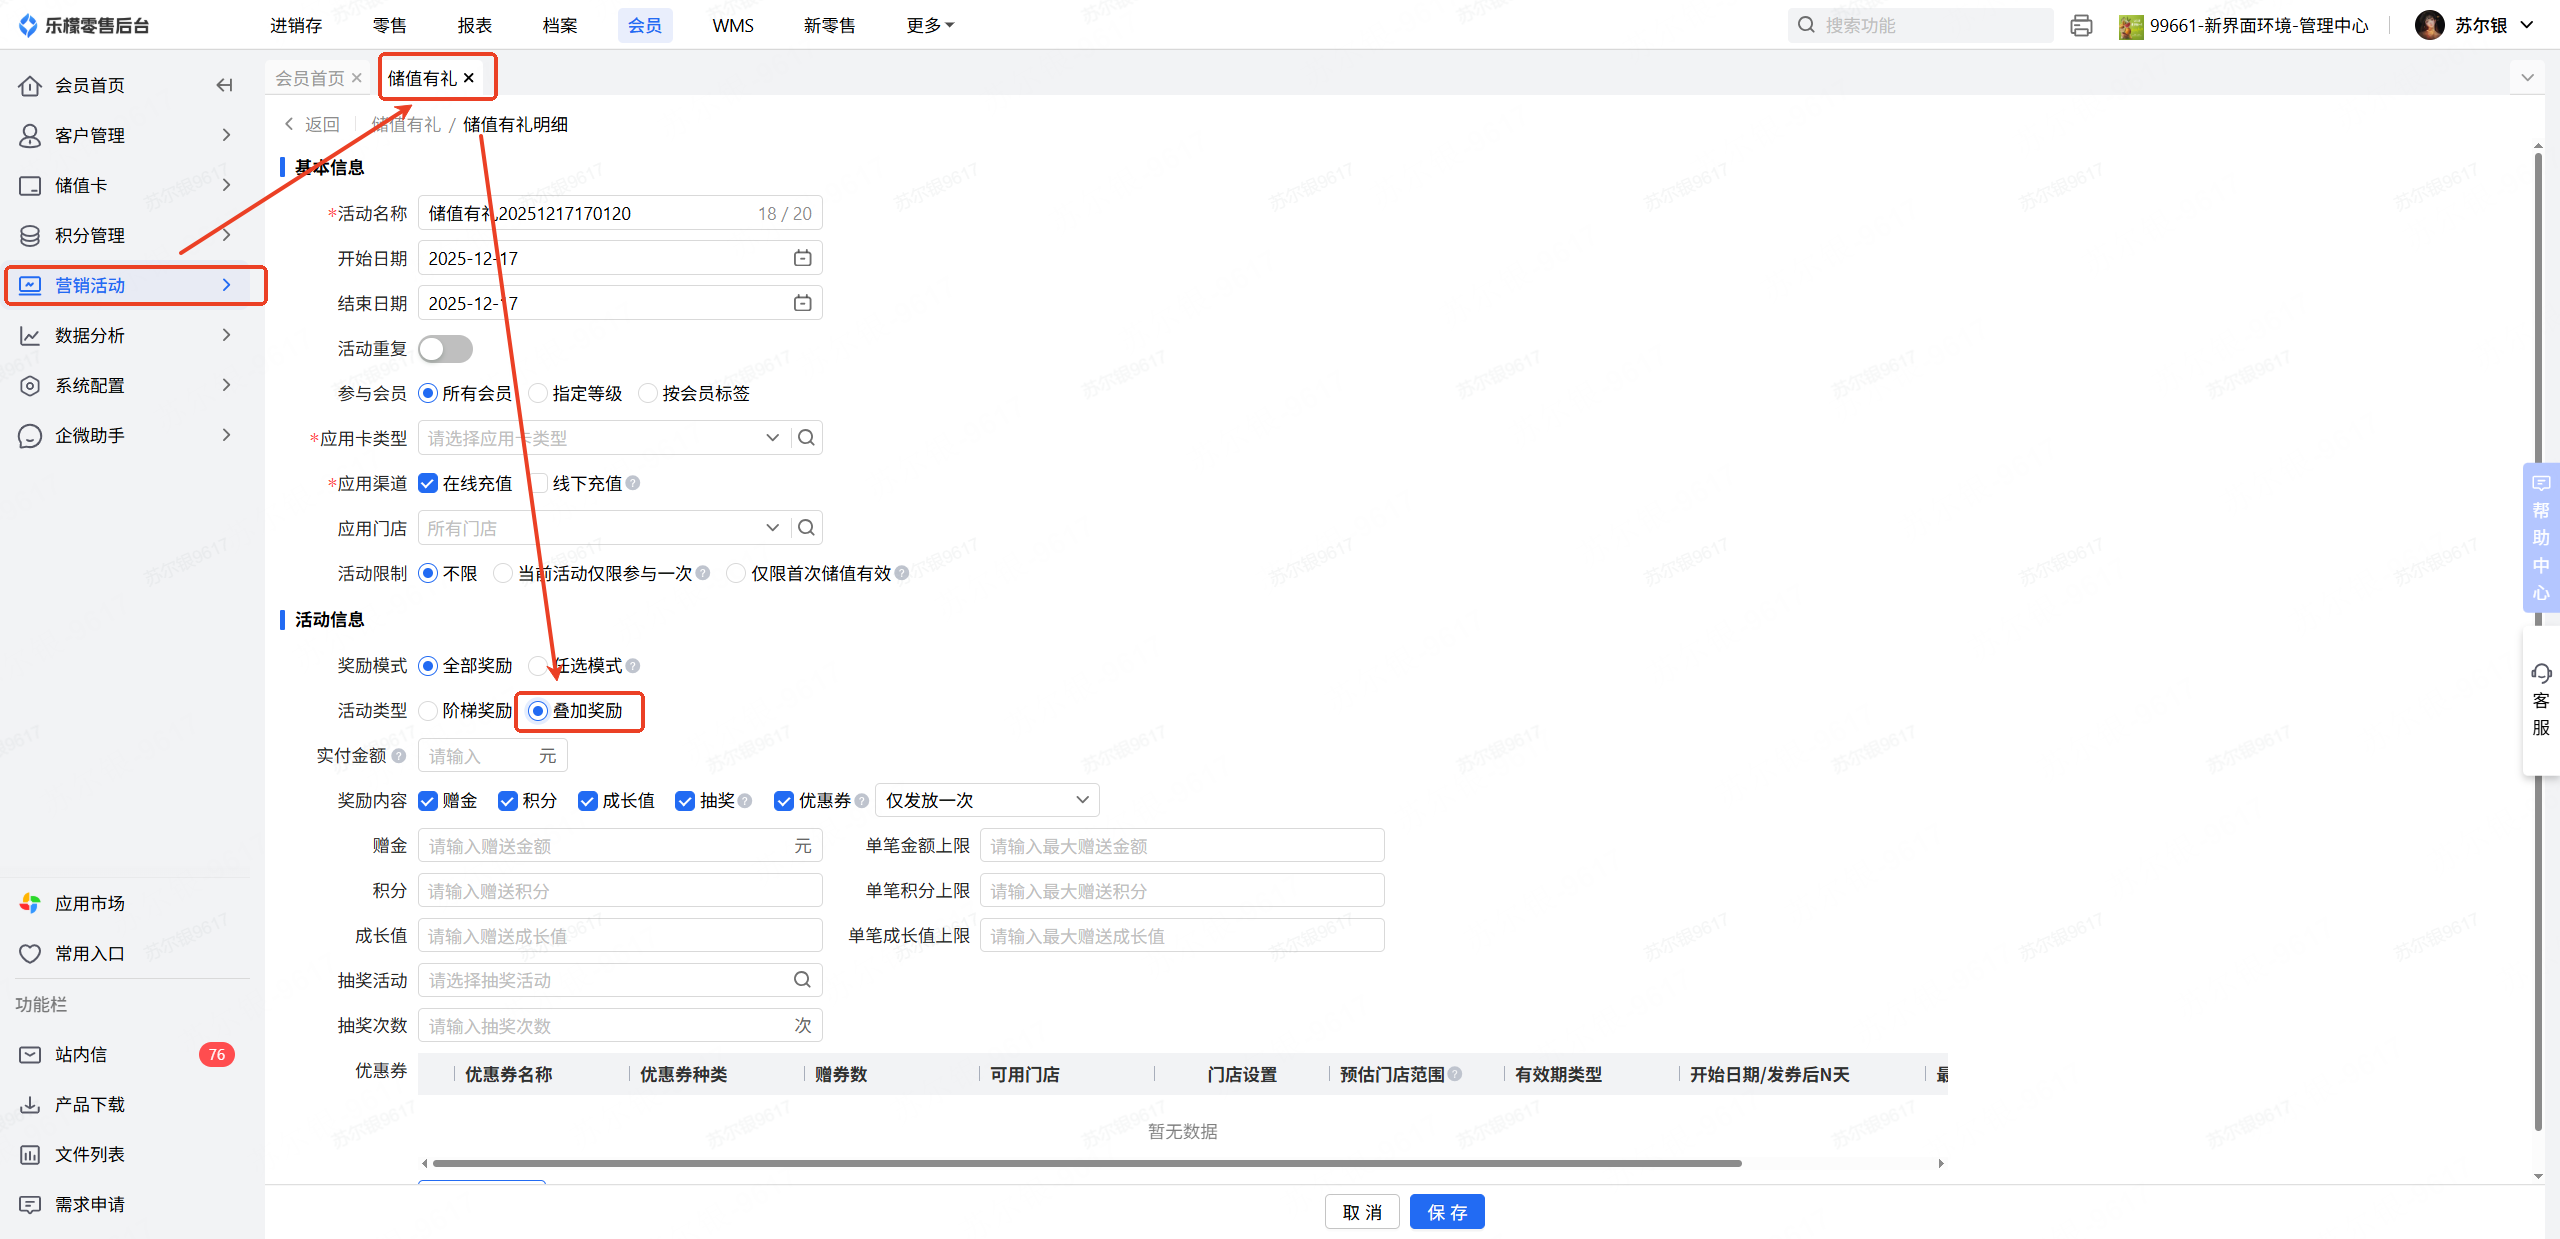This screenshot has height=1239, width=2560.
Task: Select the tiered reward (阶梯奖励) radio option
Action: pyautogui.click(x=429, y=711)
